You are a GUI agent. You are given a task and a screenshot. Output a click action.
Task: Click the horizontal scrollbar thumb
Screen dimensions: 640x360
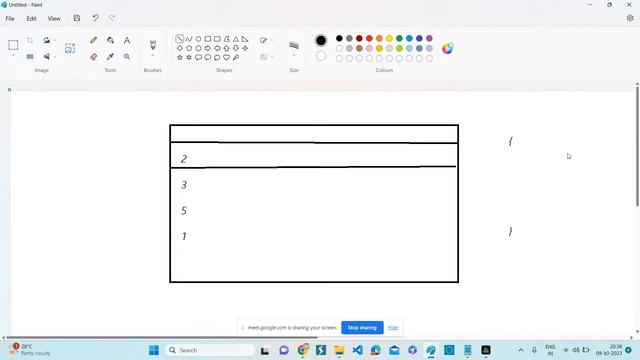pos(161,338)
